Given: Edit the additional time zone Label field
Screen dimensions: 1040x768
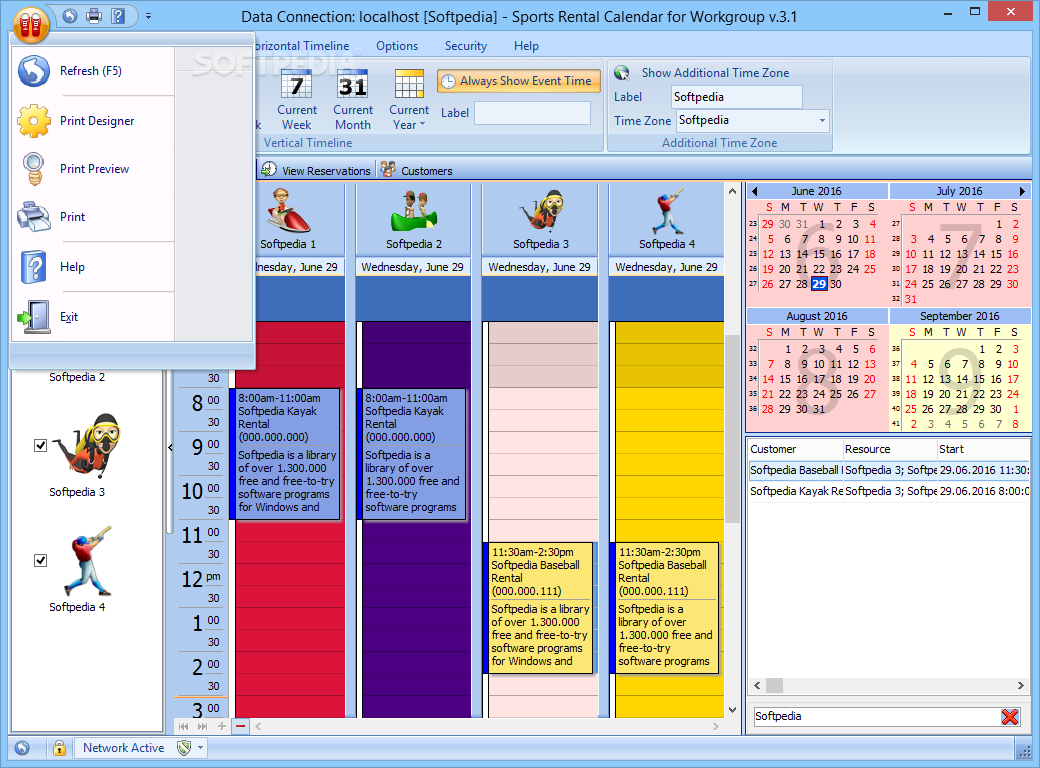Looking at the screenshot, I should [736, 97].
